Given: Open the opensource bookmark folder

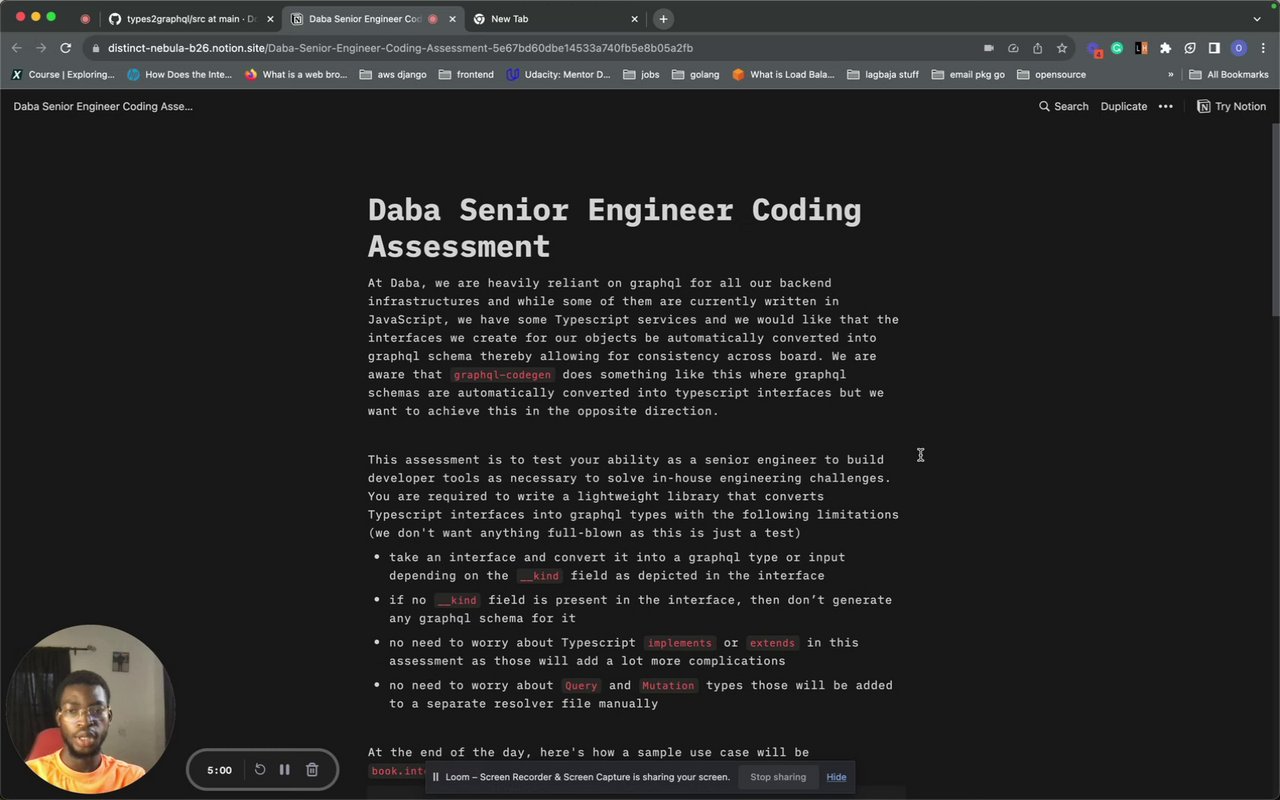Looking at the screenshot, I should tap(1051, 74).
